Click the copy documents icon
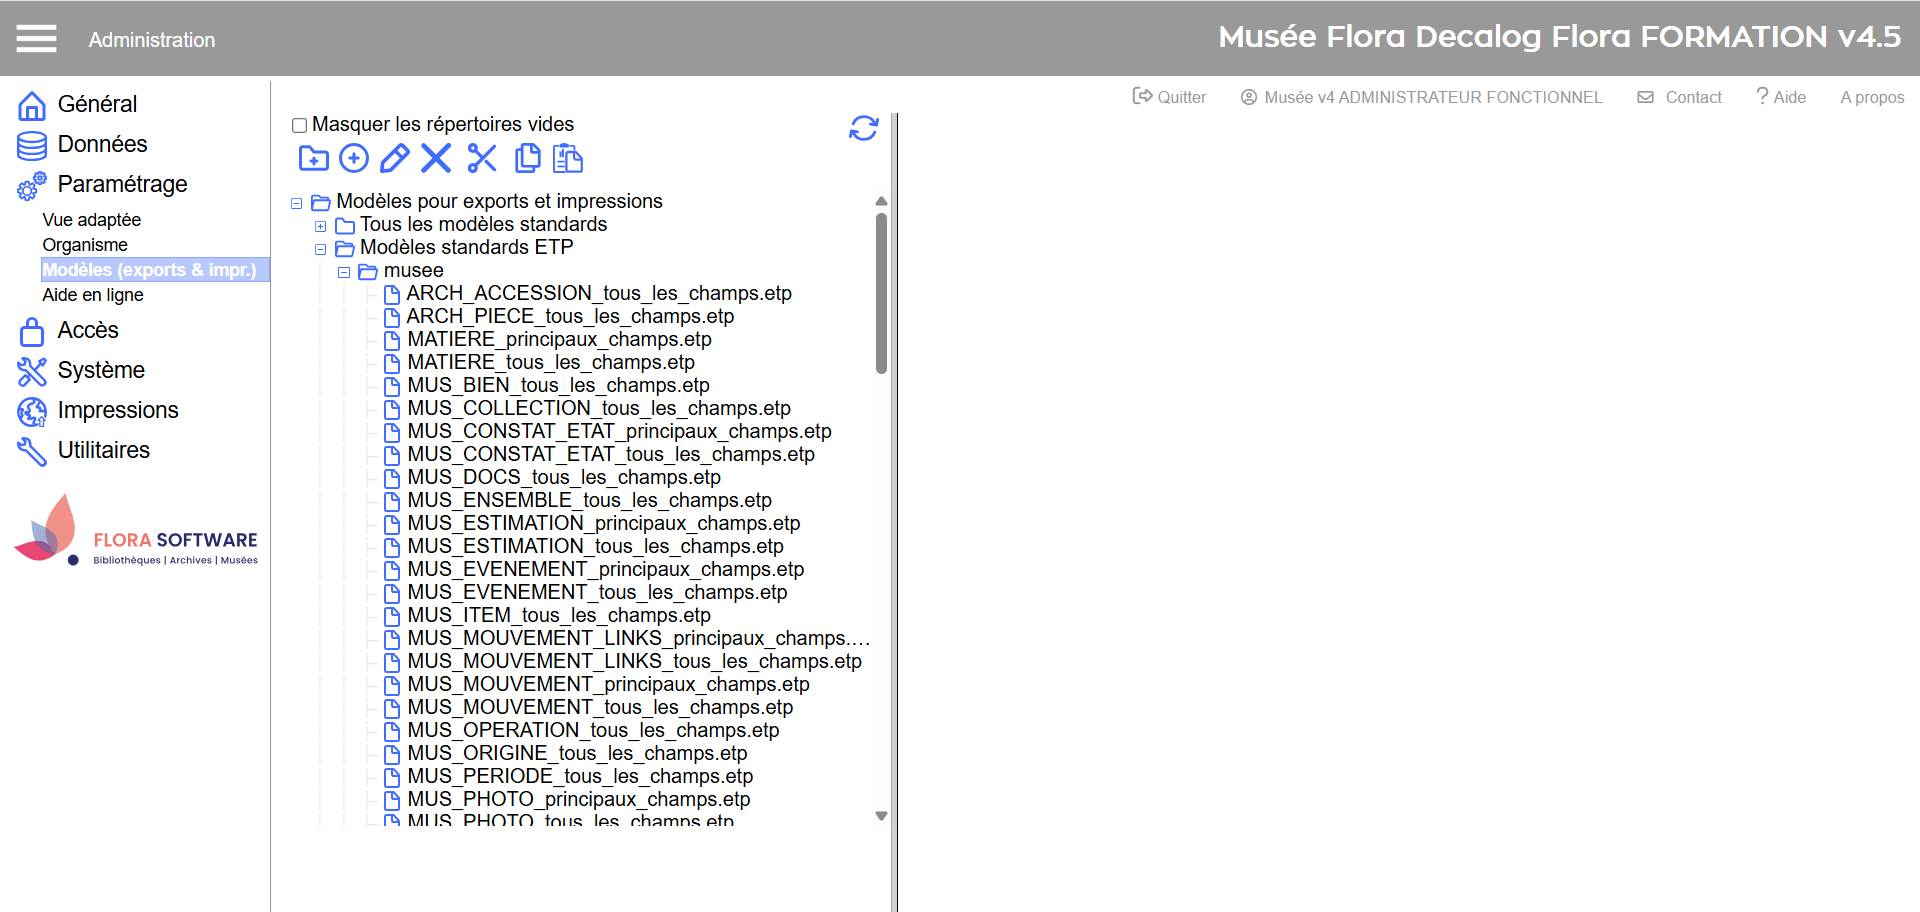The width and height of the screenshot is (1920, 912). pos(527,158)
